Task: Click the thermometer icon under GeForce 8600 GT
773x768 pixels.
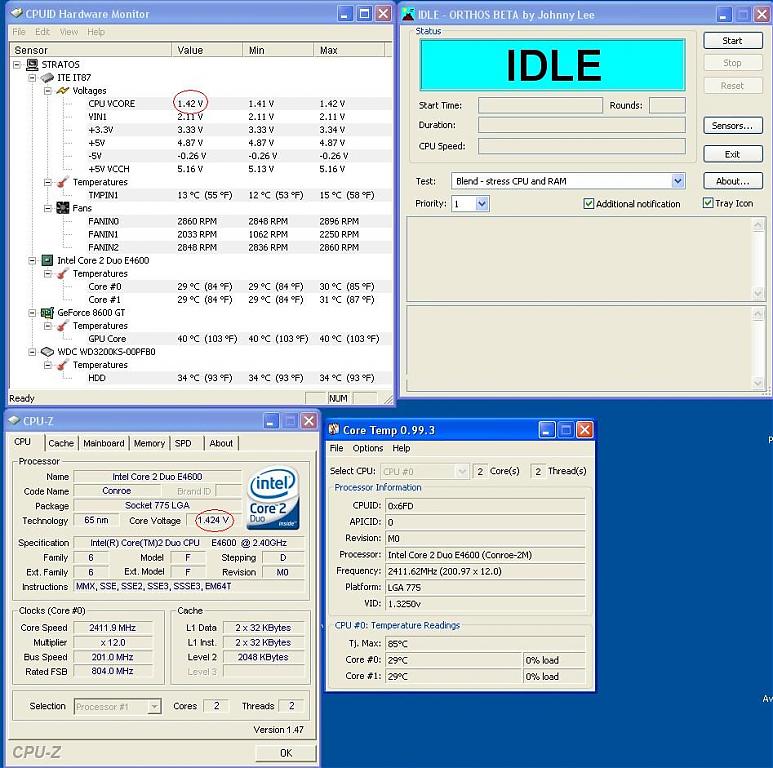Action: [63, 326]
